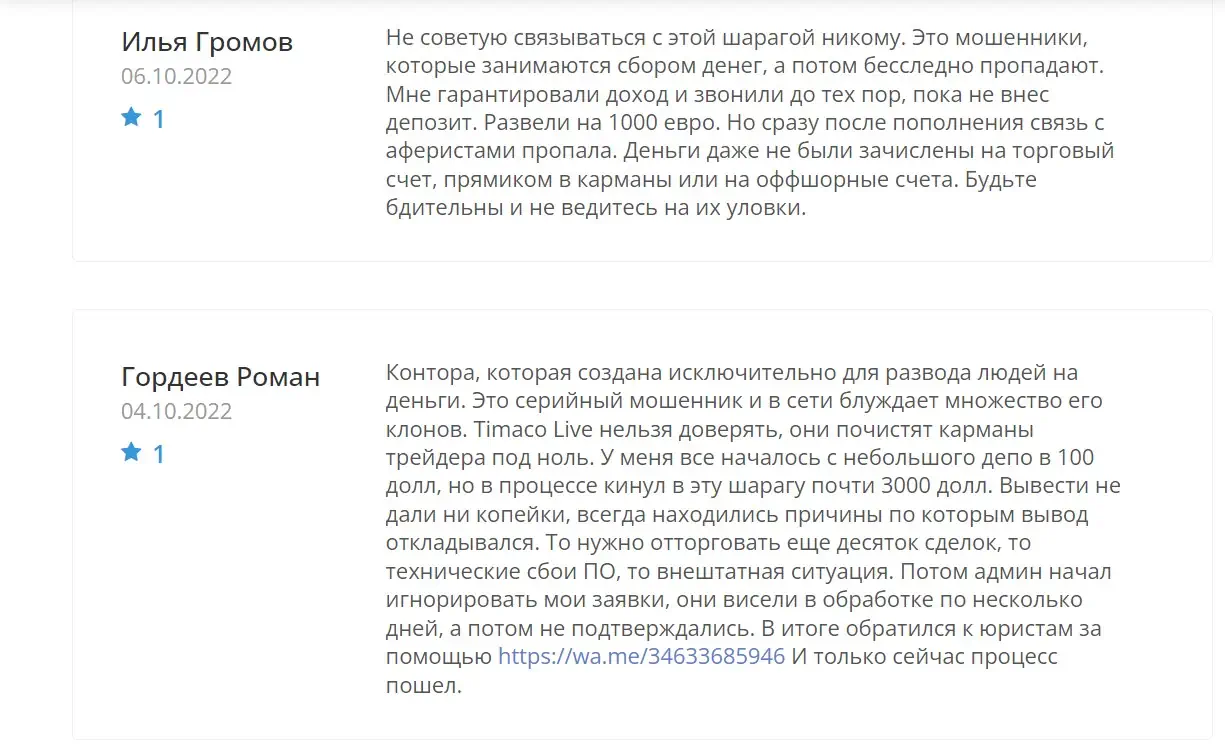Click the date 04.10.2022
This screenshot has height=745, width=1225.
coord(177,411)
